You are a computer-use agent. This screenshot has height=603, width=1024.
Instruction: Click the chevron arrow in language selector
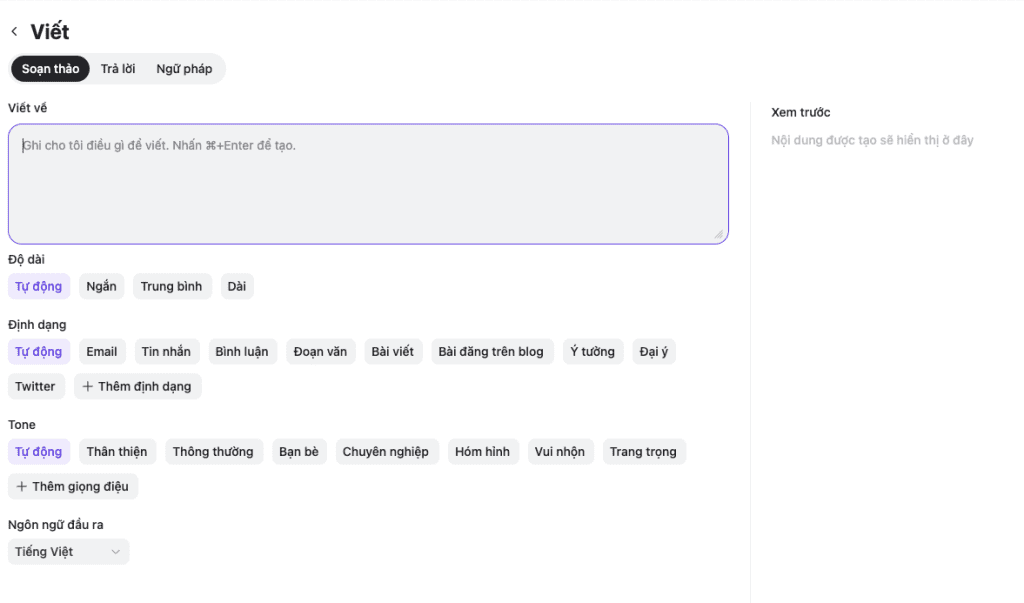click(x=115, y=552)
